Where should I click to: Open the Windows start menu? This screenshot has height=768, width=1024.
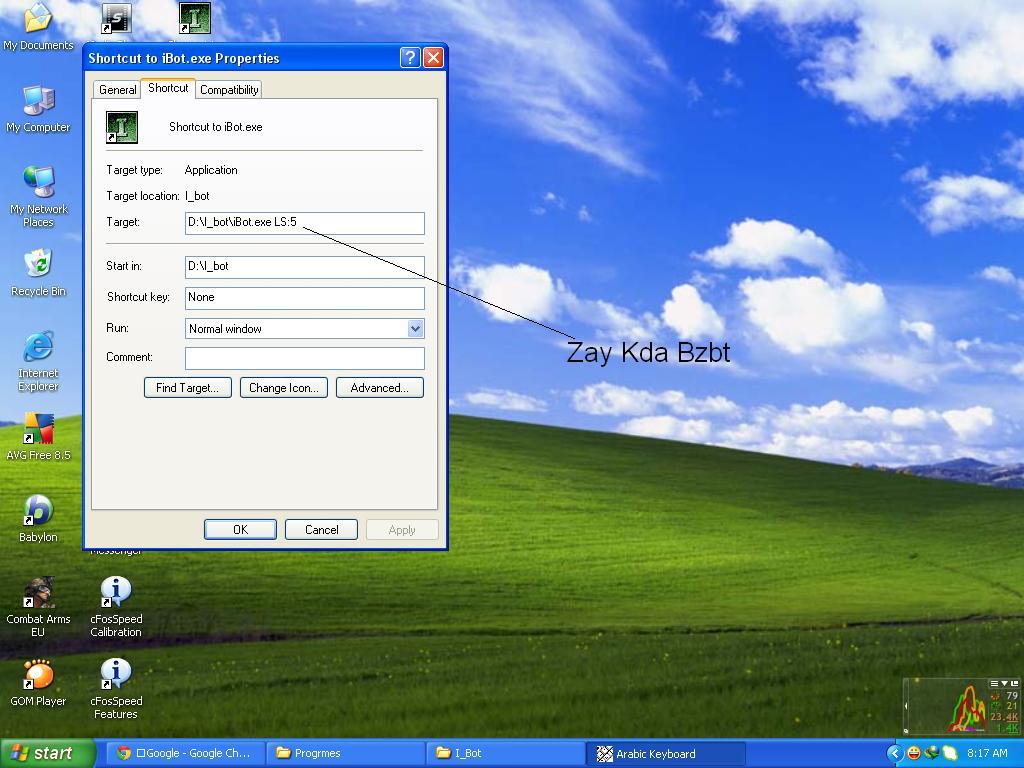pyautogui.click(x=48, y=754)
